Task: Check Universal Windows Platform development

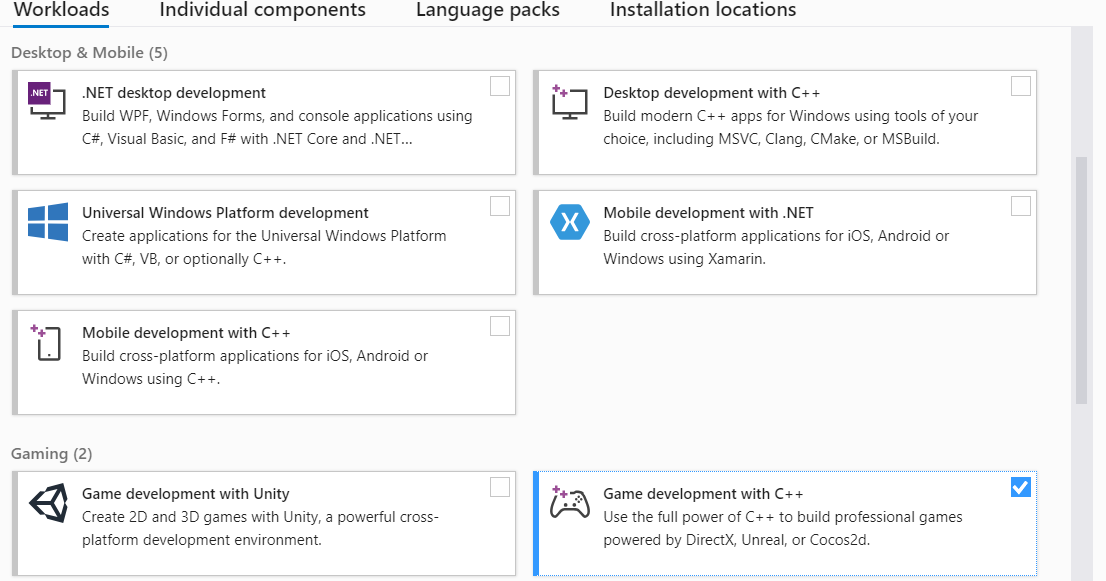Action: tap(499, 206)
